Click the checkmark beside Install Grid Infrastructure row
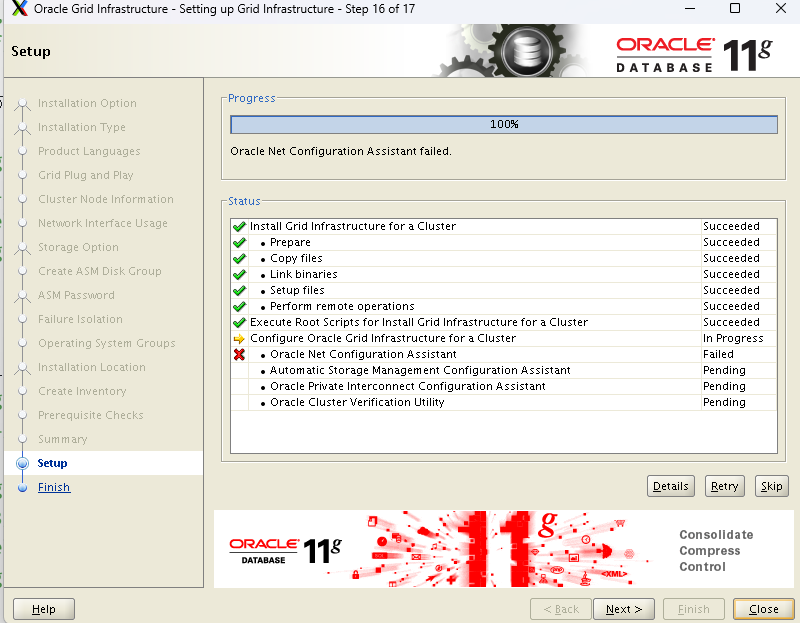This screenshot has height=623, width=800. (239, 227)
